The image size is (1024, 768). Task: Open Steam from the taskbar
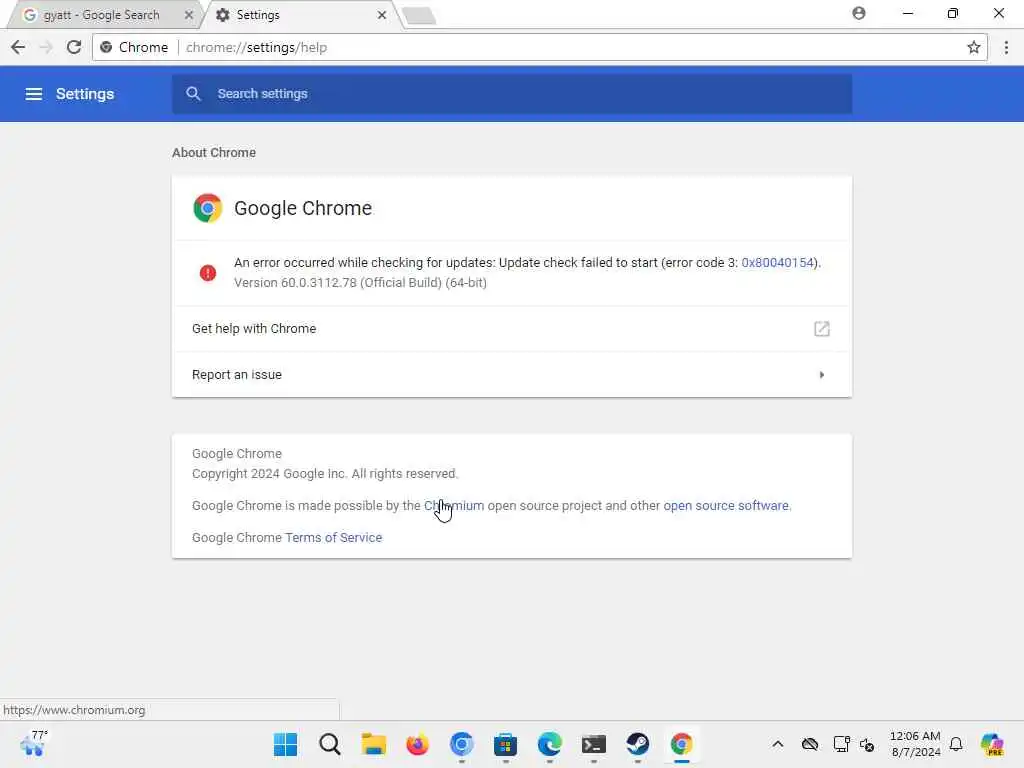[637, 744]
